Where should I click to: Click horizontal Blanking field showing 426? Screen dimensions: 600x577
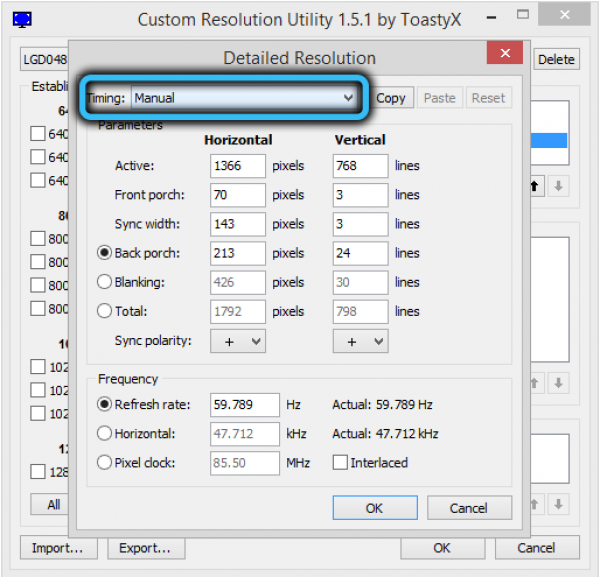pyautogui.click(x=238, y=282)
